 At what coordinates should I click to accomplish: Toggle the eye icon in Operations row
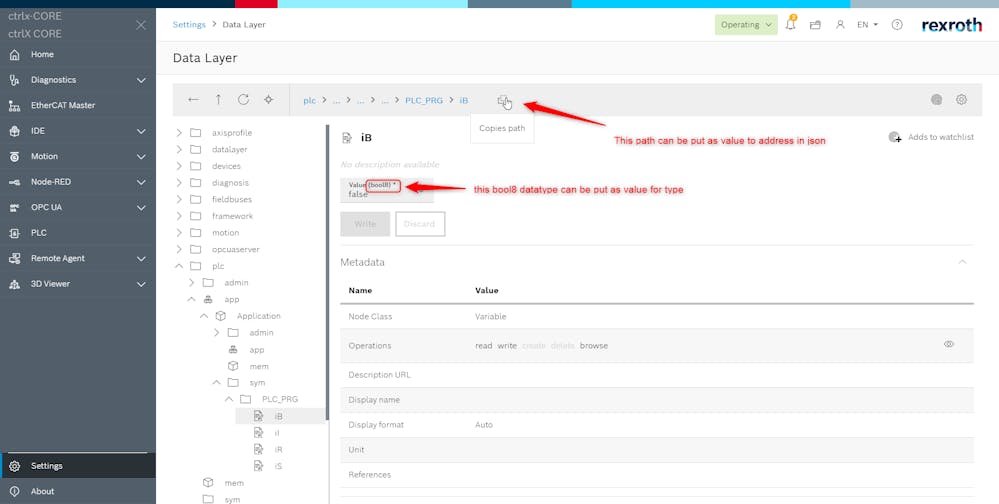point(949,345)
